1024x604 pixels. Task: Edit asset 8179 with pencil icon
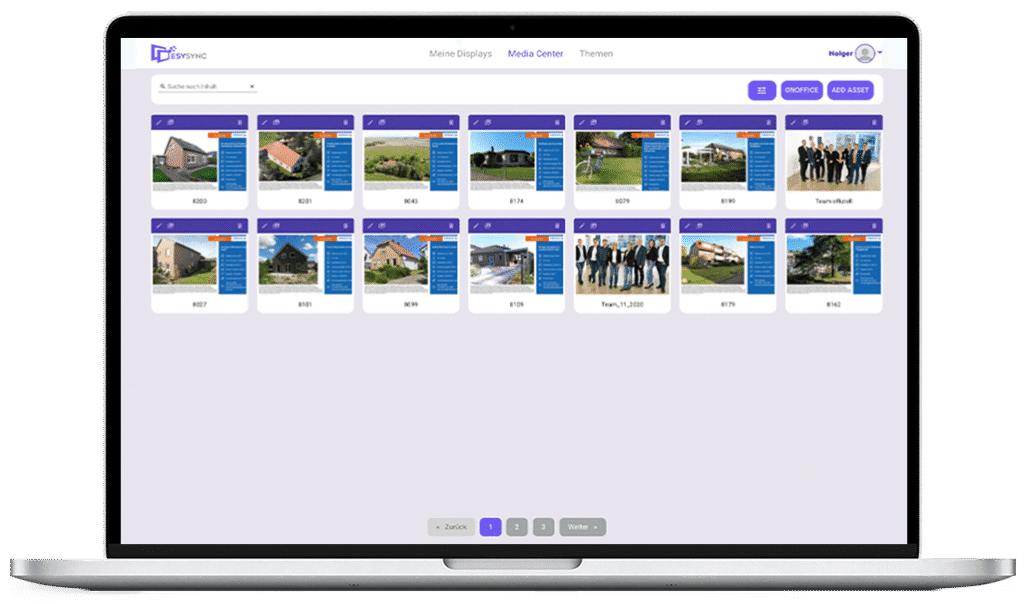[x=688, y=225]
